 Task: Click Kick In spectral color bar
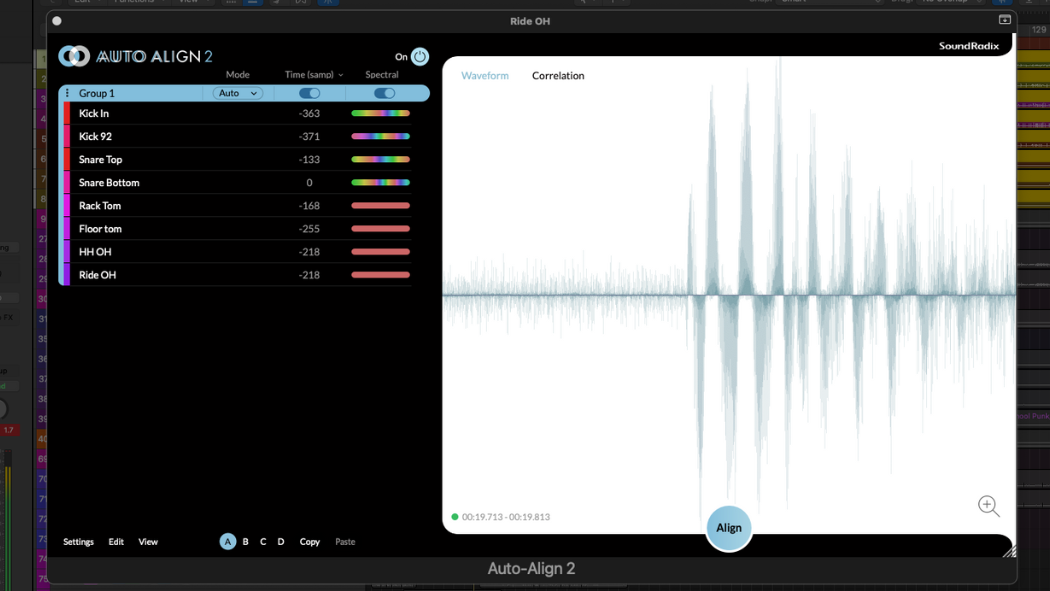pyautogui.click(x=380, y=113)
